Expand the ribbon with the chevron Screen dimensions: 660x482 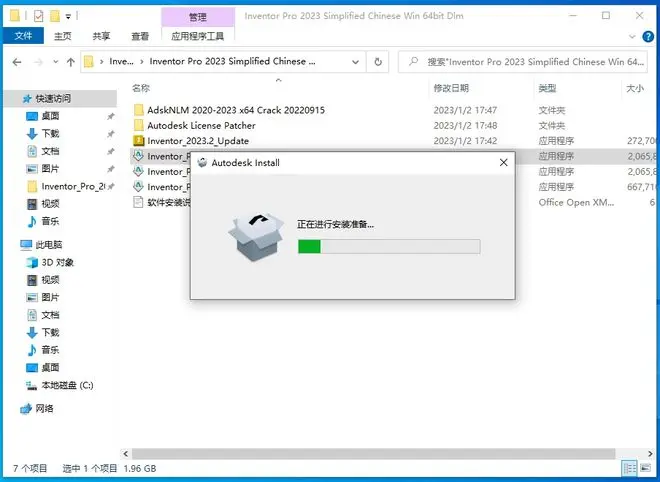click(632, 37)
